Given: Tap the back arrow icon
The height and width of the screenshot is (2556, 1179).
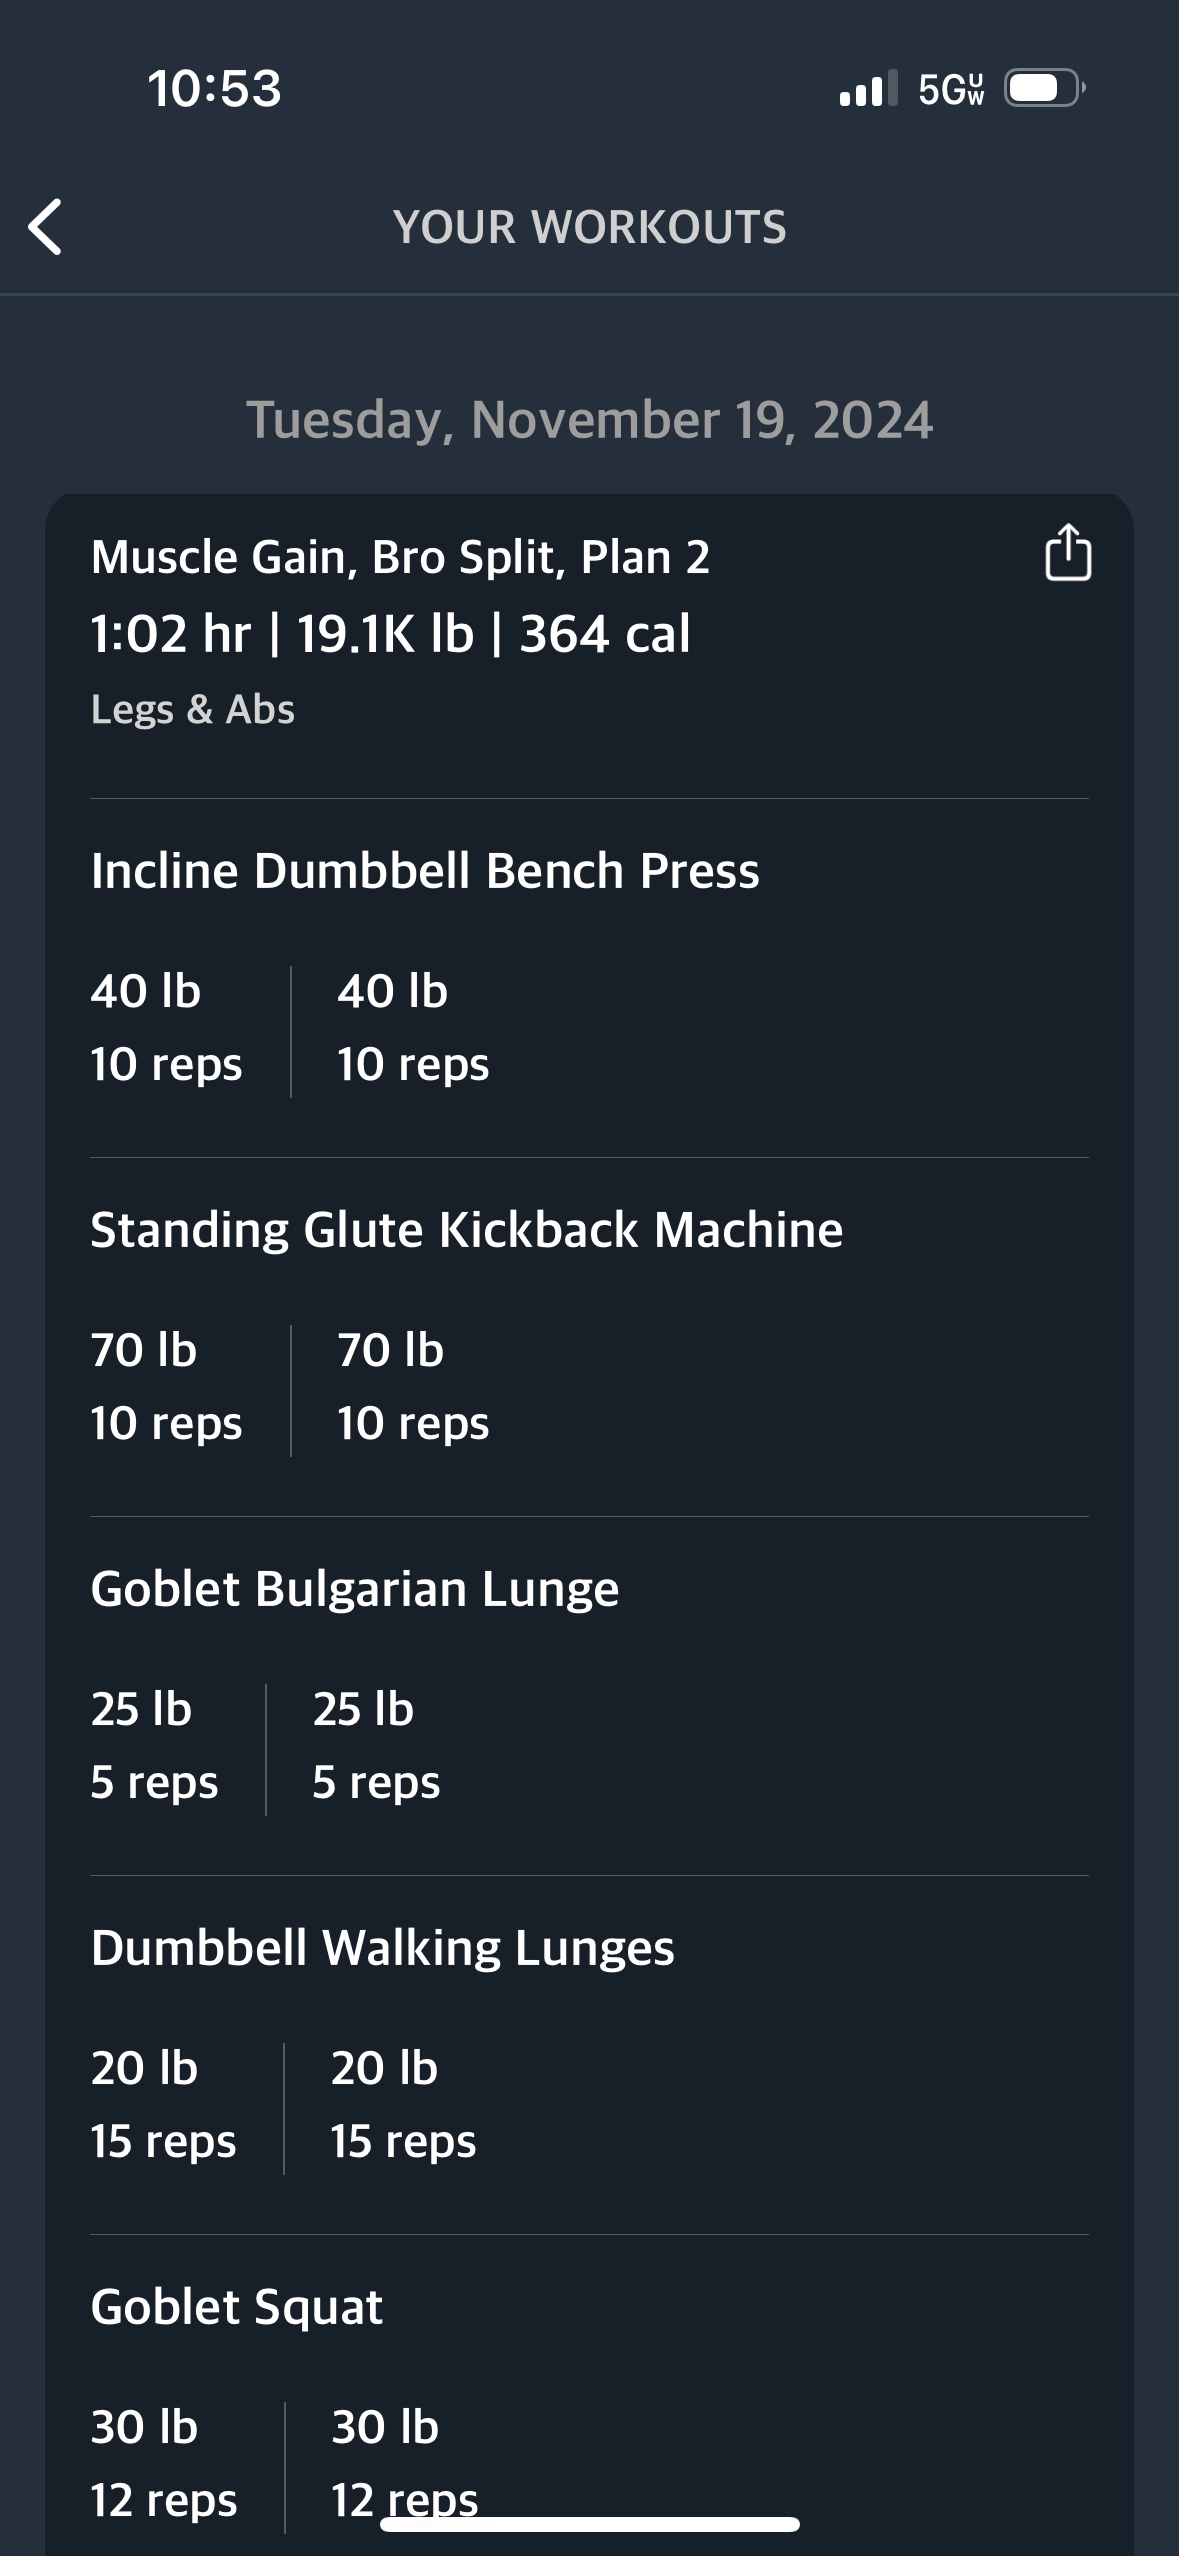Looking at the screenshot, I should coord(46,227).
